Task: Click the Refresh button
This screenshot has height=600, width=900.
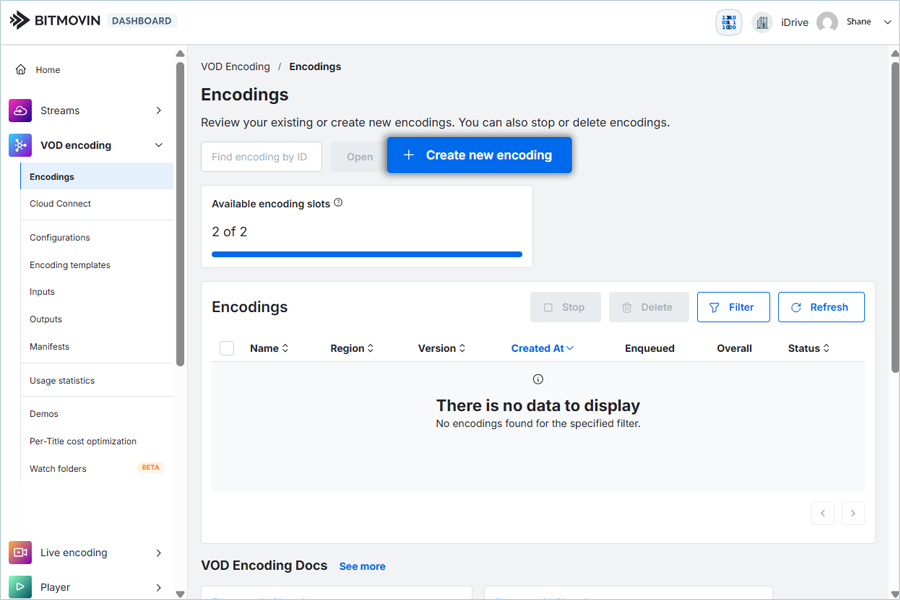Action: click(820, 307)
